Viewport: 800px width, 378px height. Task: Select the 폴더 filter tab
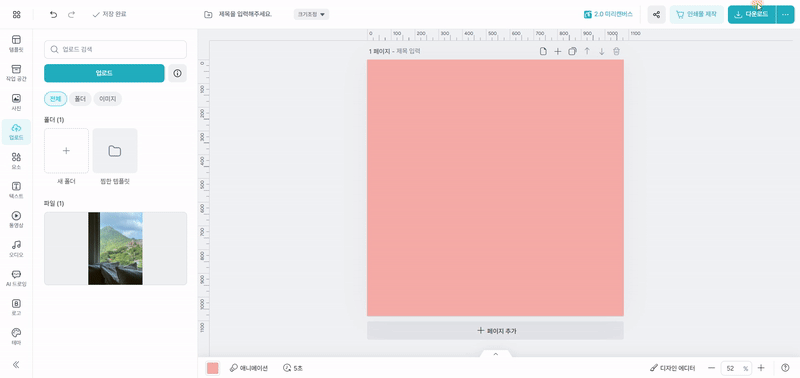coord(80,98)
